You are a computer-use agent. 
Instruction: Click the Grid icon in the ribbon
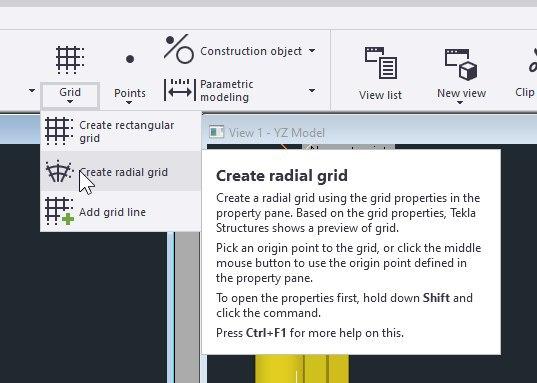[70, 60]
